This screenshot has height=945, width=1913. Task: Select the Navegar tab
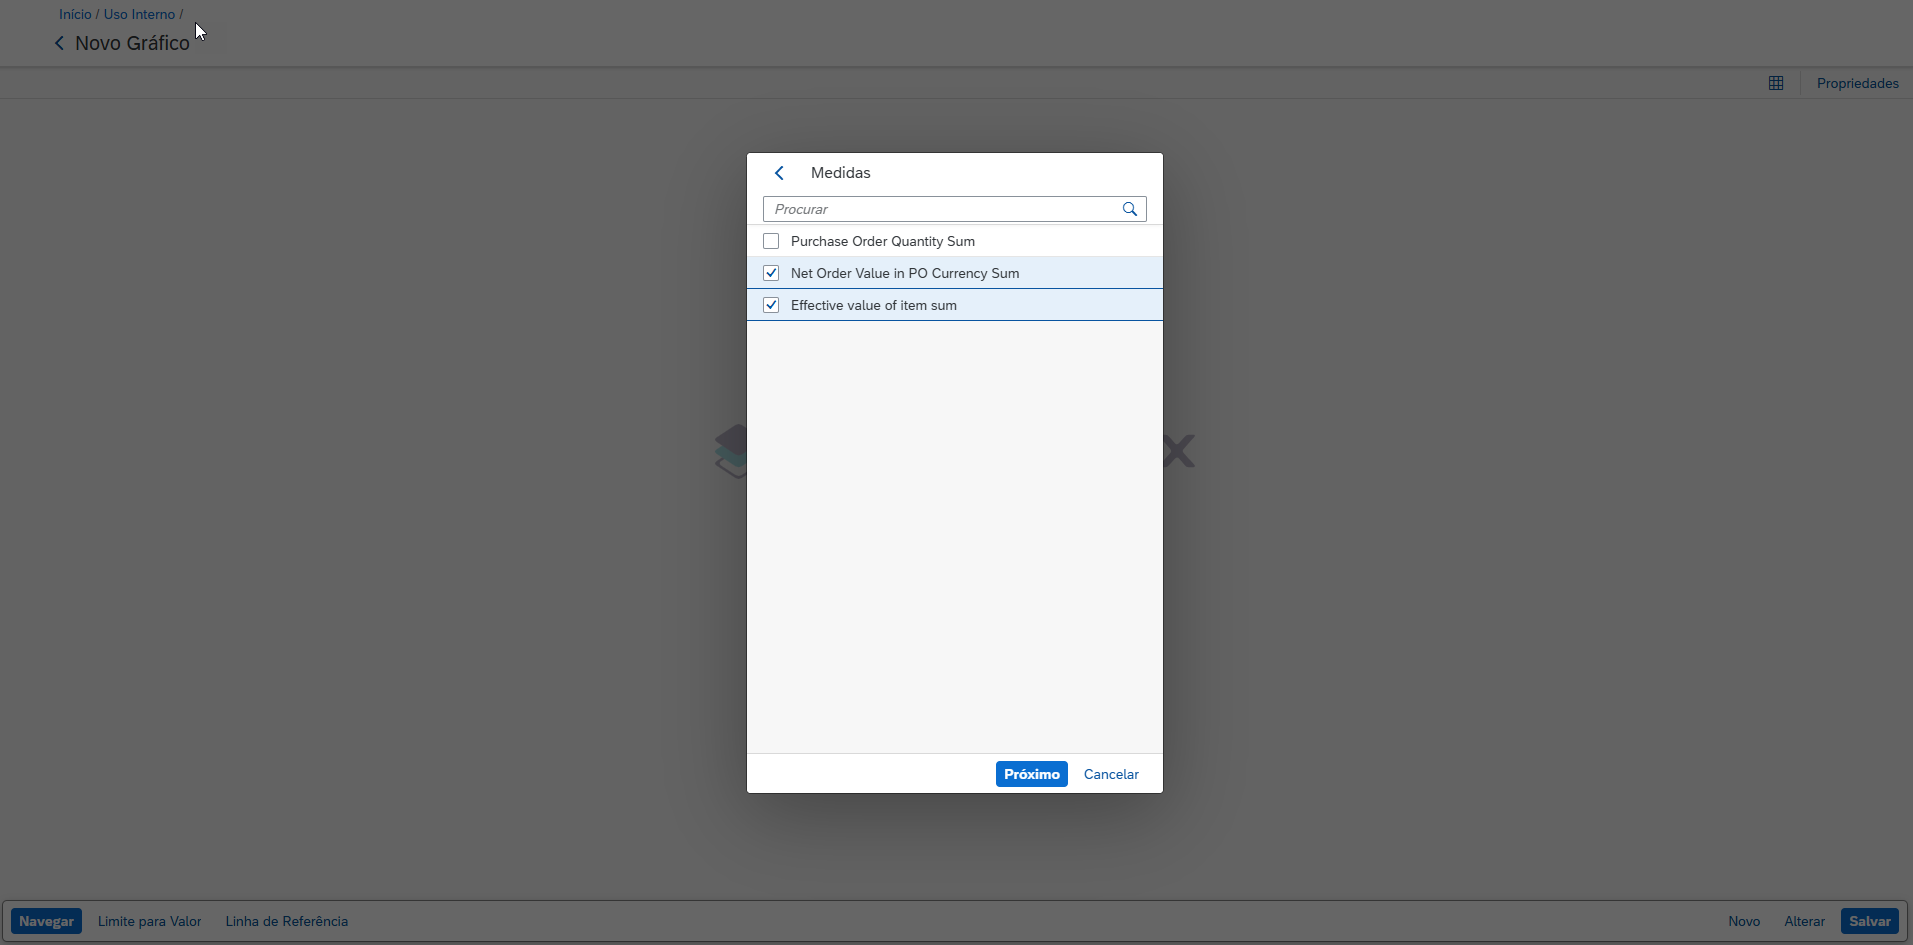click(46, 921)
